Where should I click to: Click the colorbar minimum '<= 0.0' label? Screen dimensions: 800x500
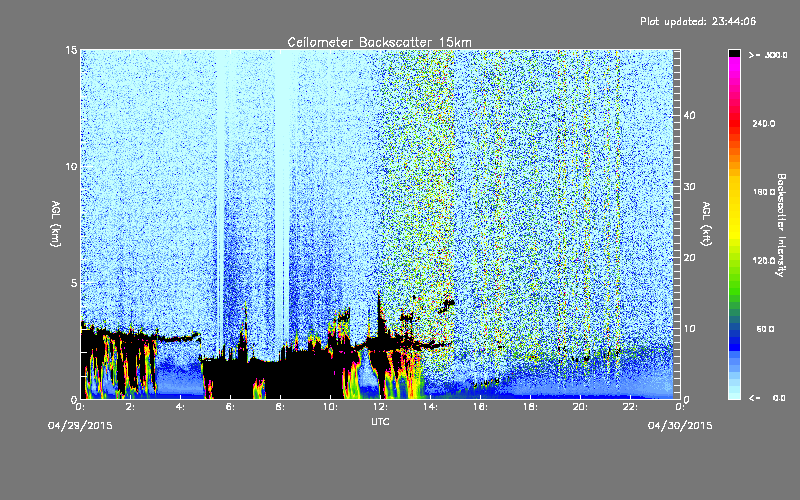767,398
